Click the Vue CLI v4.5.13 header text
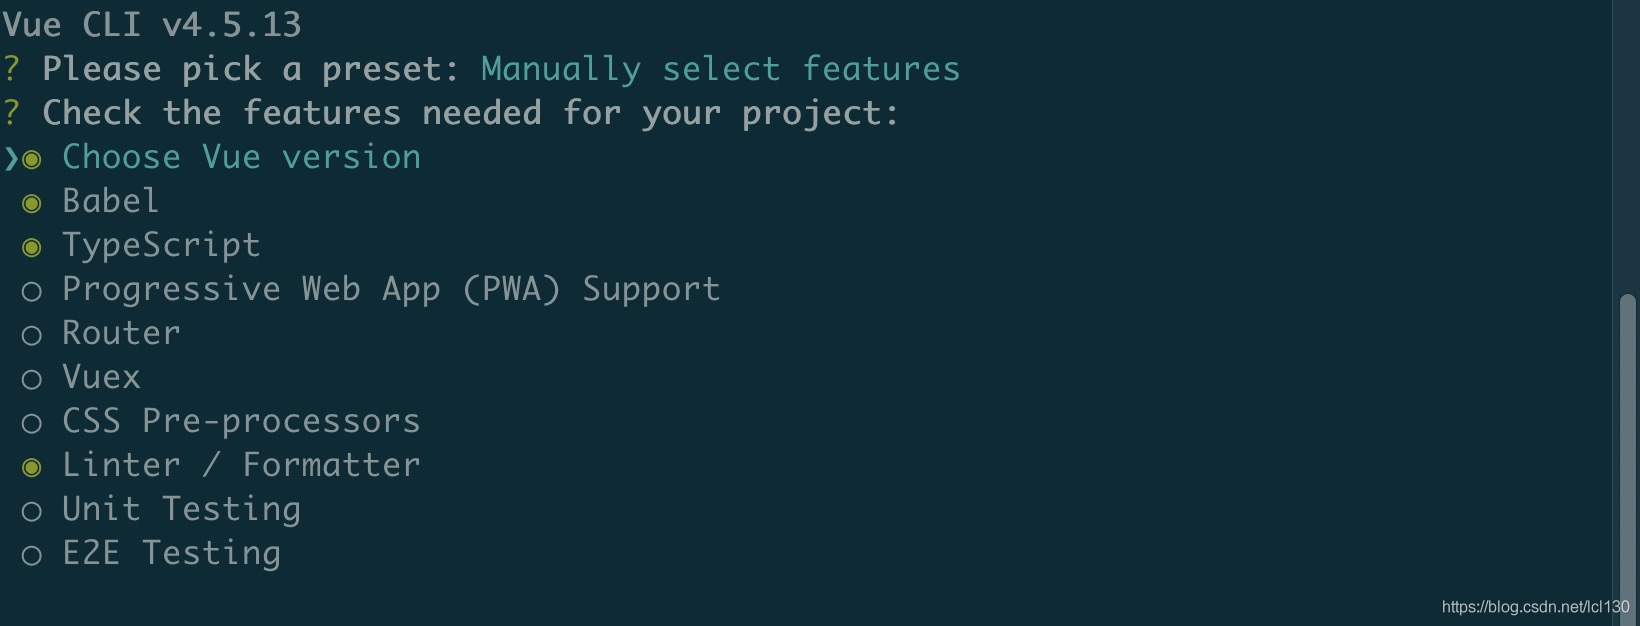Screen dimensions: 1640x626 [x=152, y=24]
